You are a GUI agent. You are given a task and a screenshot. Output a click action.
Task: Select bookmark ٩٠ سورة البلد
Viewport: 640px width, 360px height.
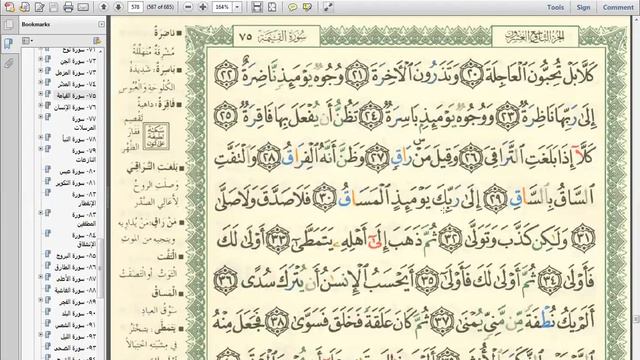(x=78, y=313)
